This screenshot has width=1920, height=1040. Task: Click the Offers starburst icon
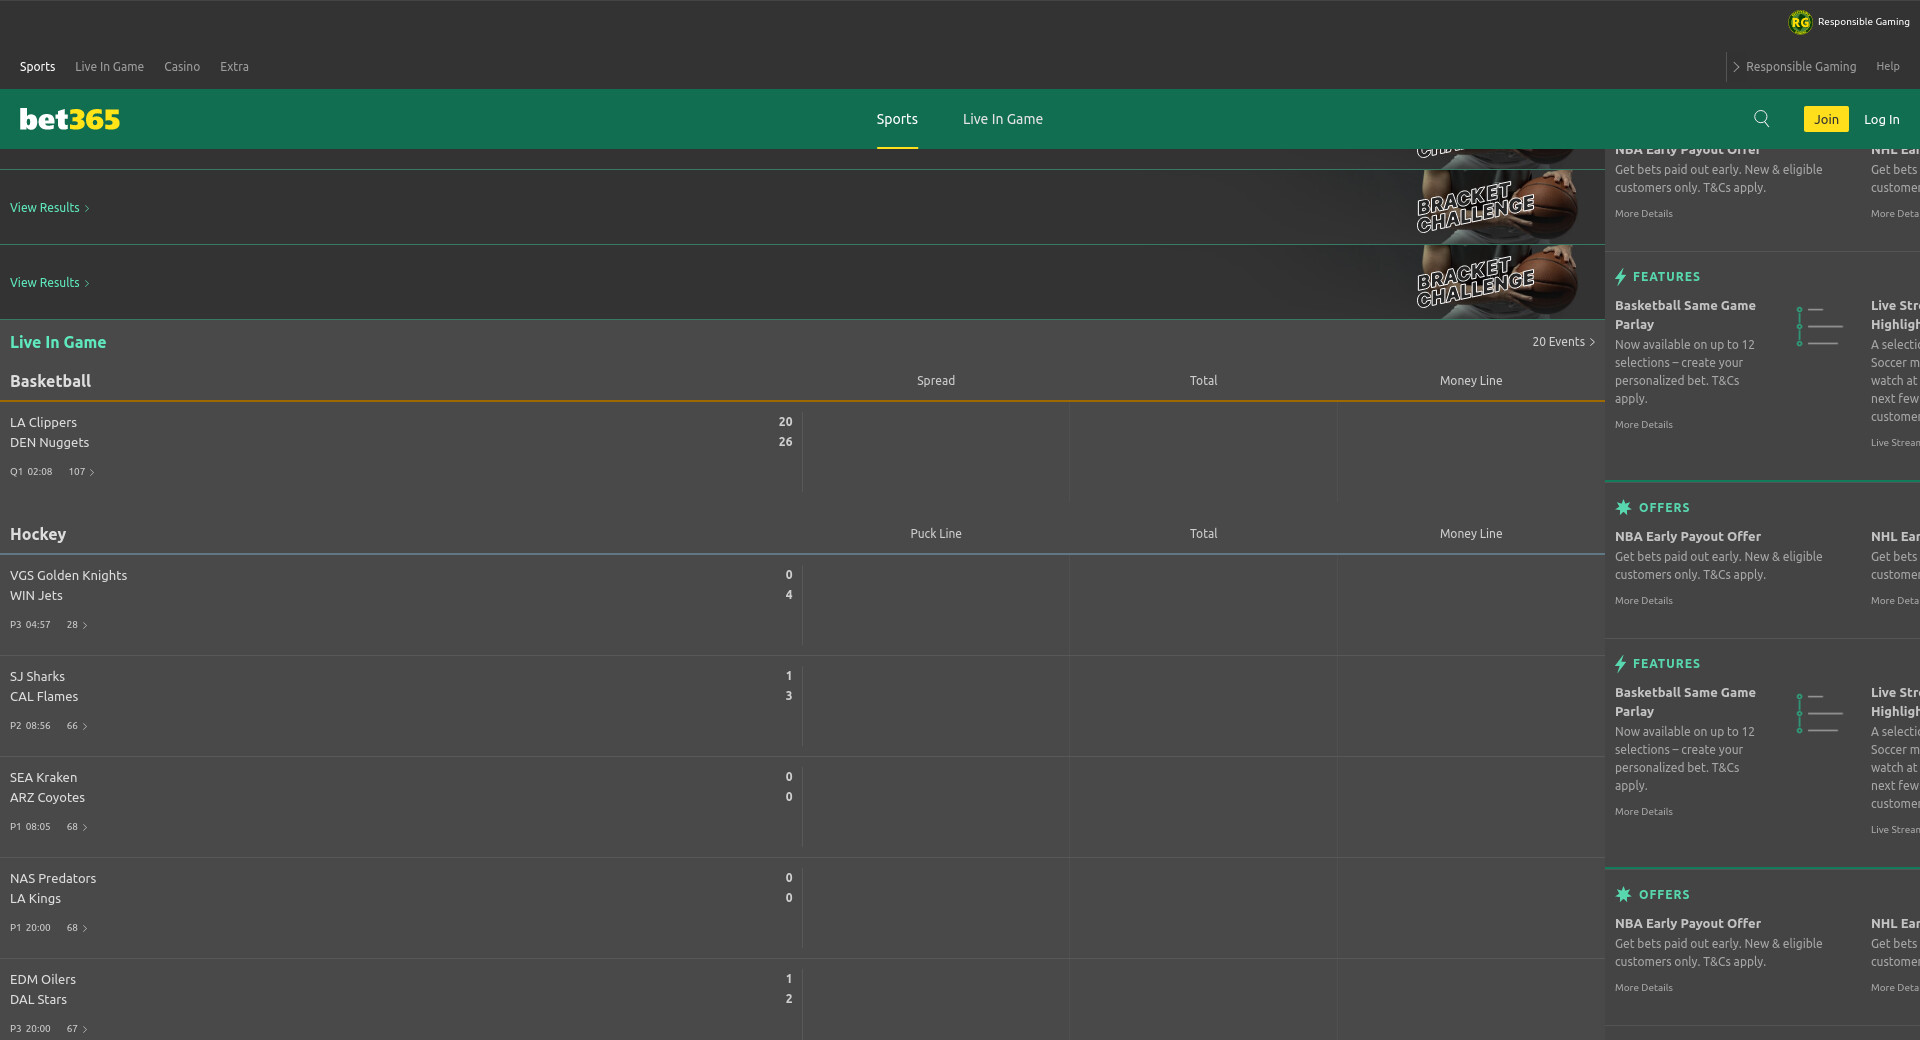[1623, 508]
